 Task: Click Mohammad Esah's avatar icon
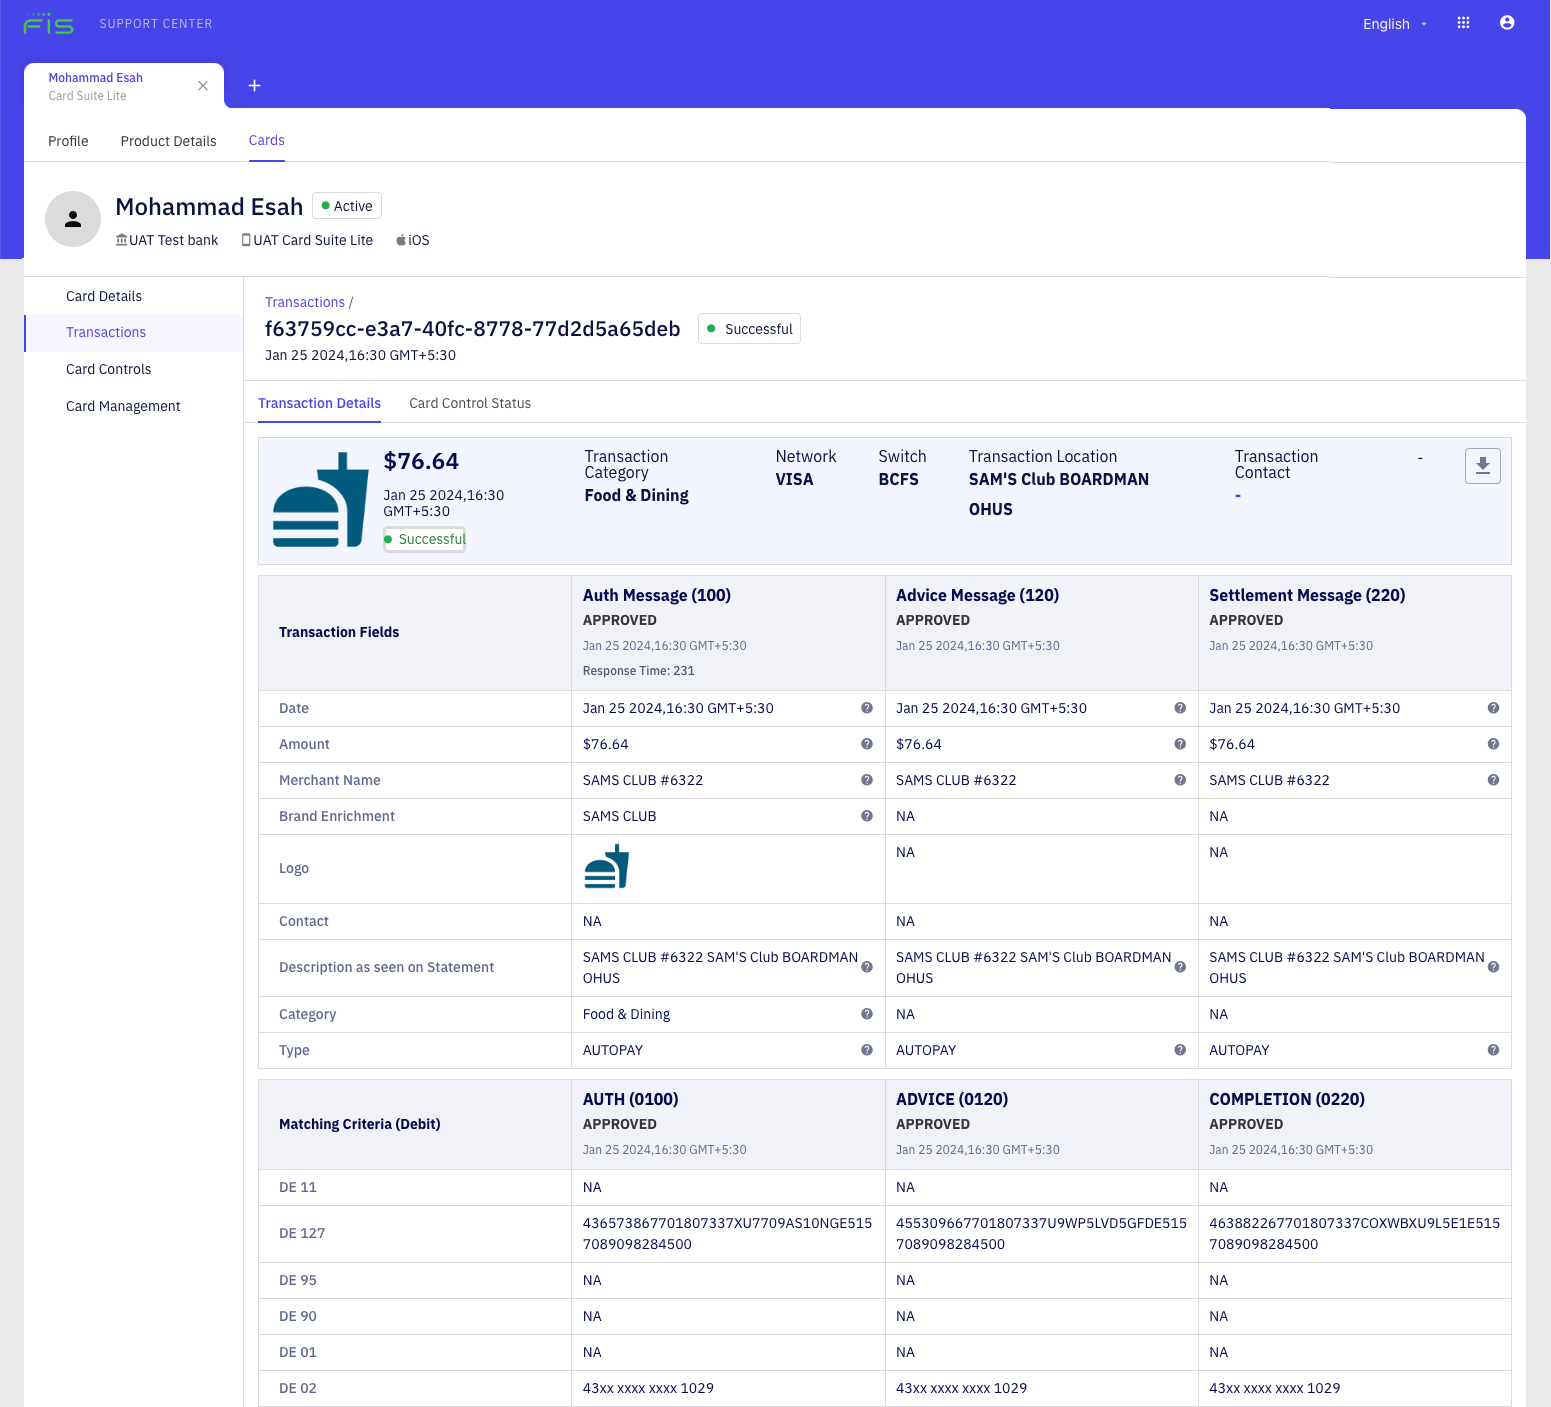click(x=73, y=219)
